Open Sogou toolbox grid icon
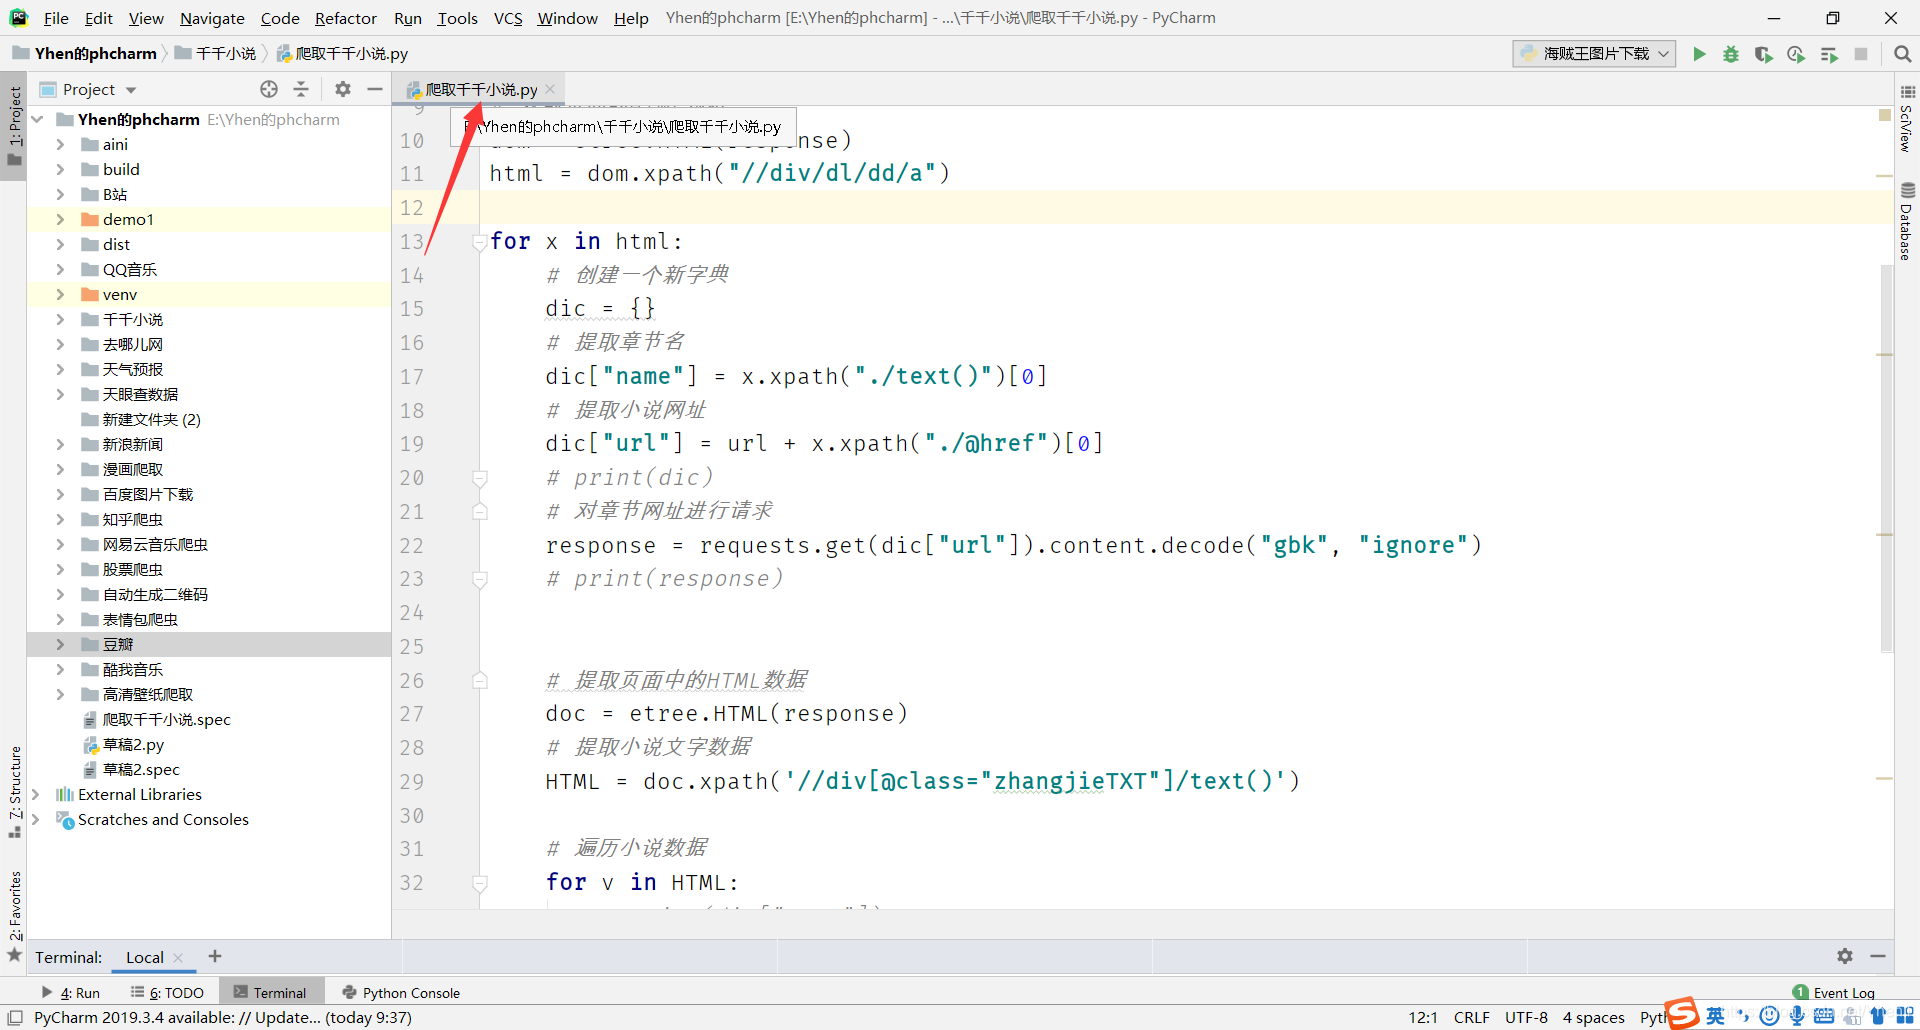The image size is (1920, 1030). pos(1905,1016)
